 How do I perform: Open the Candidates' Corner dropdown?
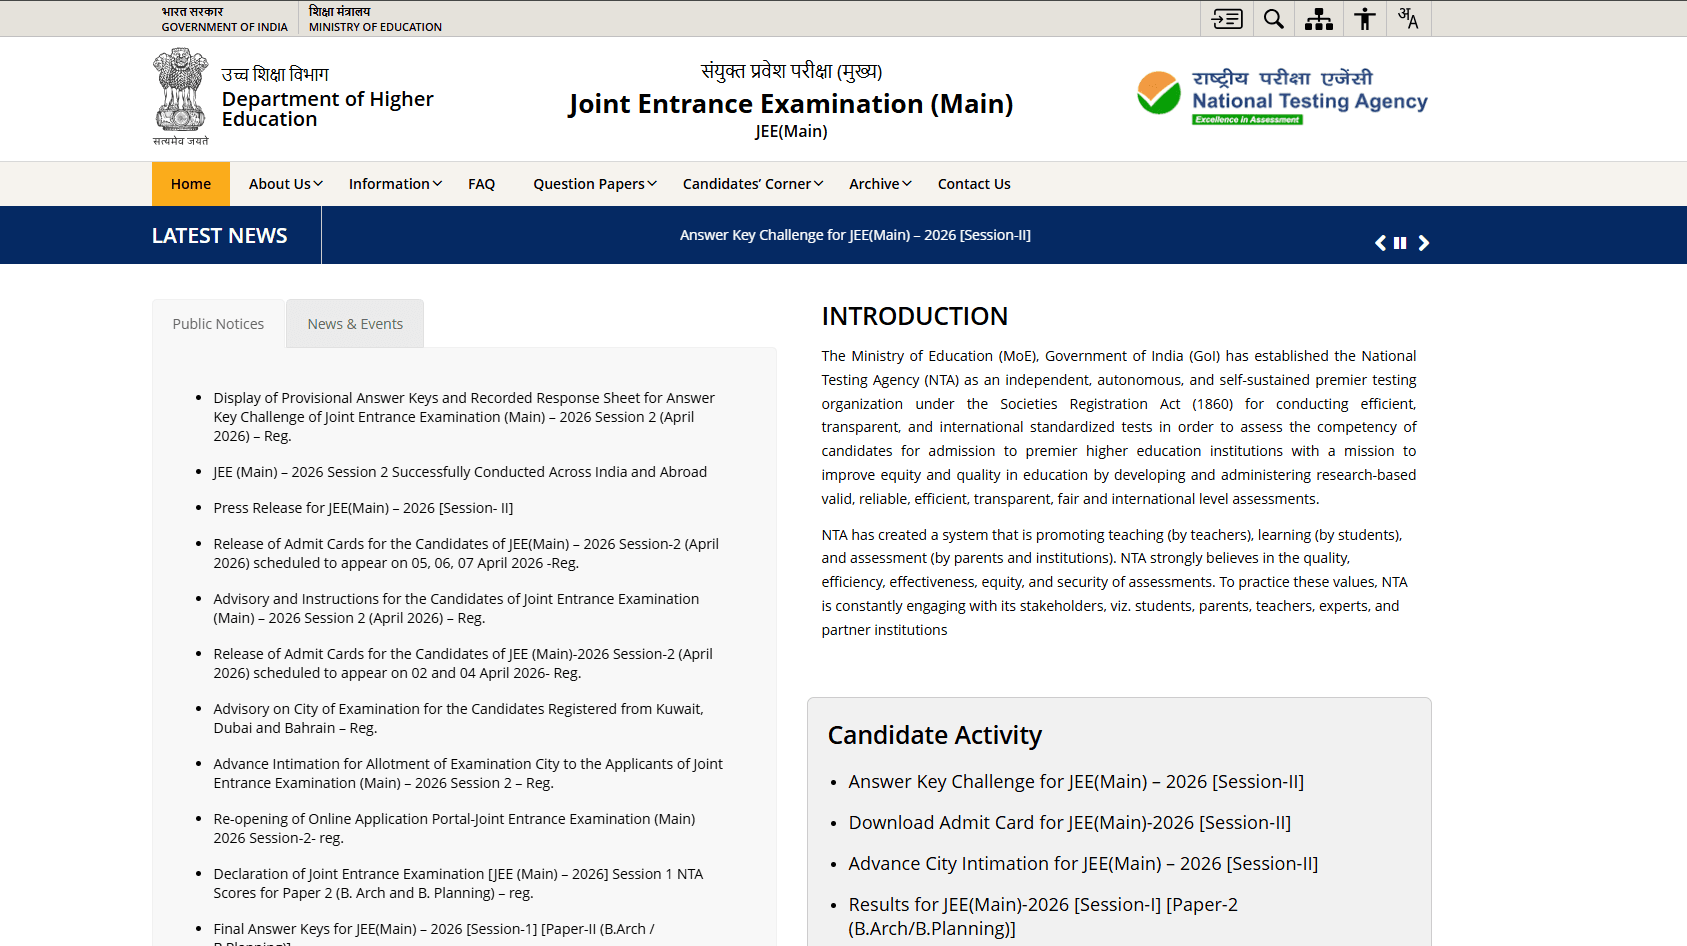pos(753,184)
